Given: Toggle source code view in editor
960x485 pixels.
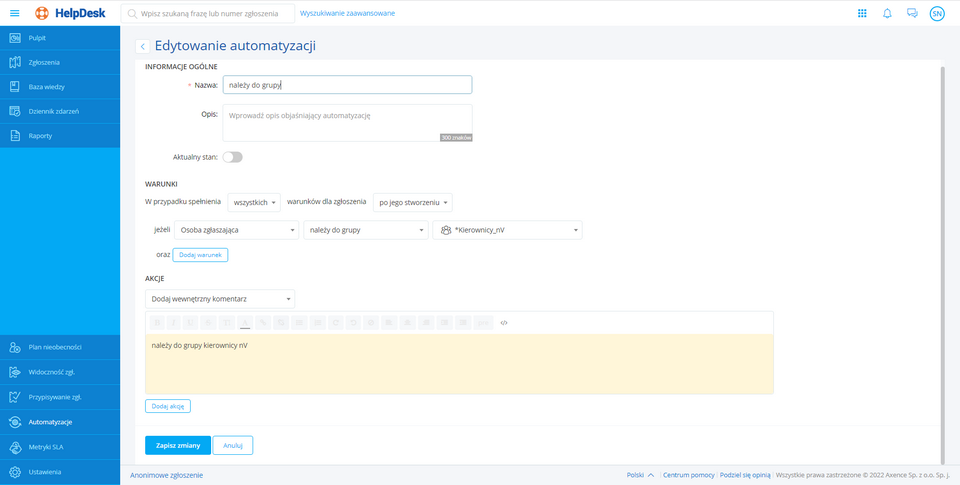Looking at the screenshot, I should tap(504, 323).
